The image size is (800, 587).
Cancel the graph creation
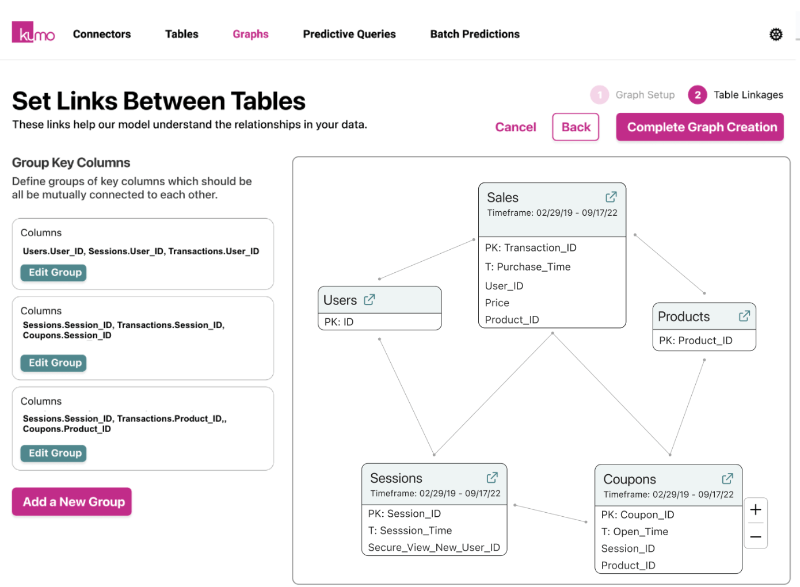516,127
